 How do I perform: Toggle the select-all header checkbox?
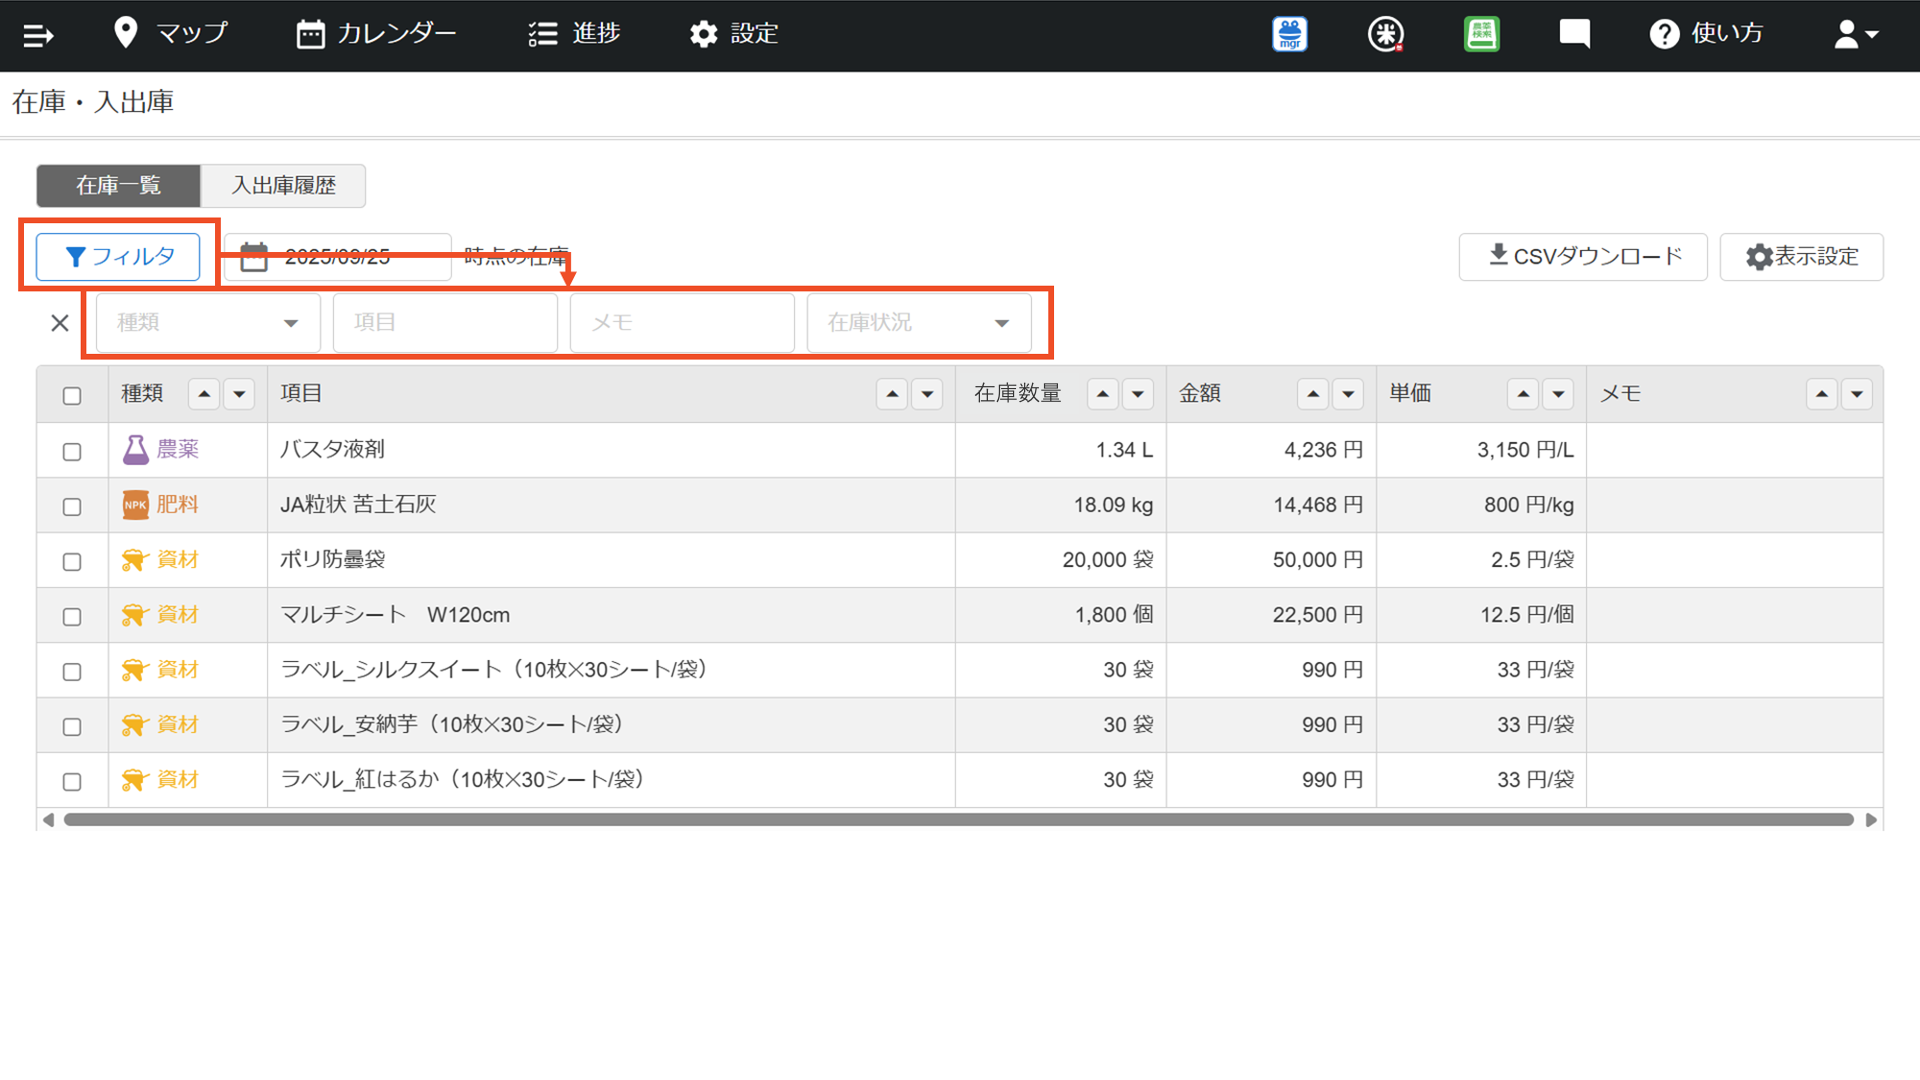tap(72, 396)
